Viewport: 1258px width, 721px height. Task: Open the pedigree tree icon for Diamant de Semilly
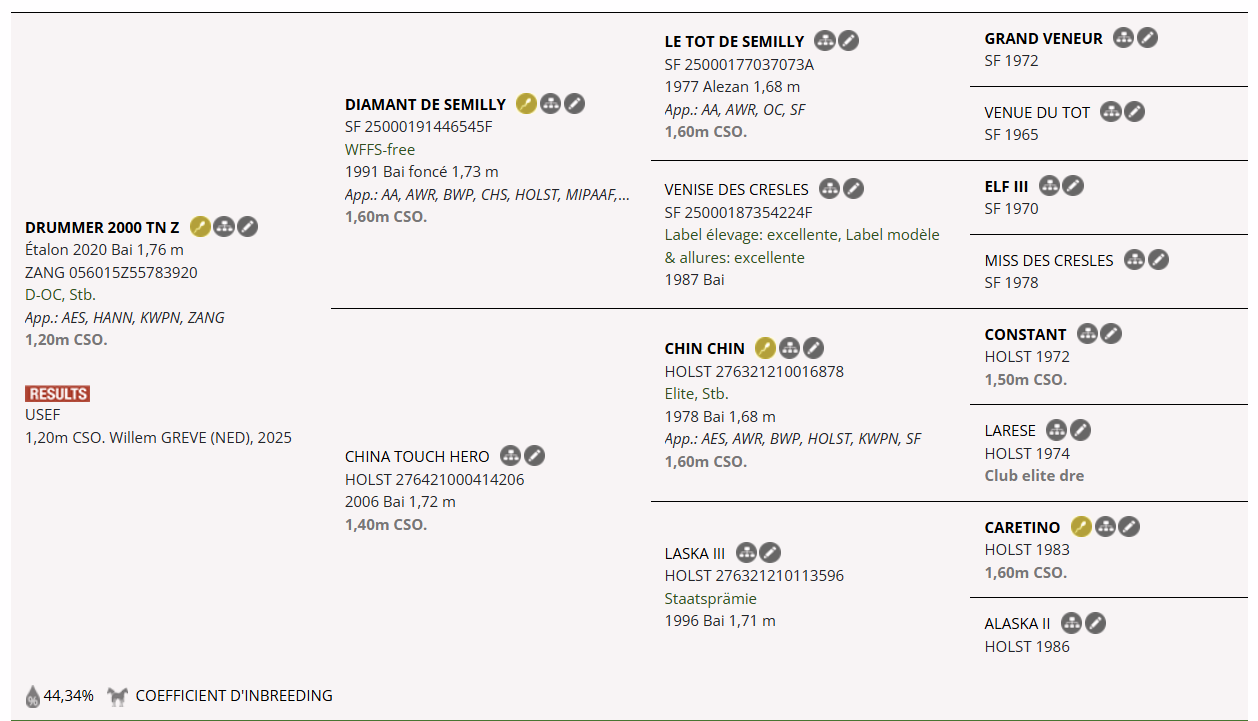click(550, 104)
